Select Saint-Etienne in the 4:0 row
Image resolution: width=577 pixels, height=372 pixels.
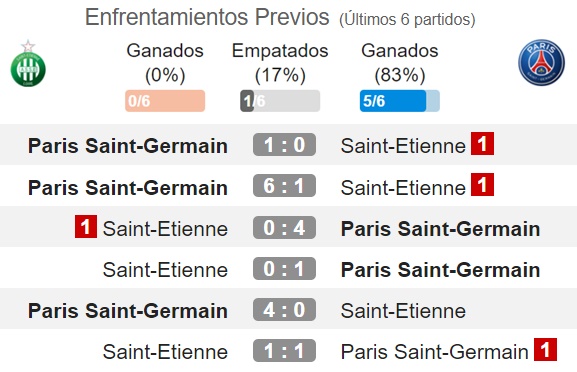(403, 311)
